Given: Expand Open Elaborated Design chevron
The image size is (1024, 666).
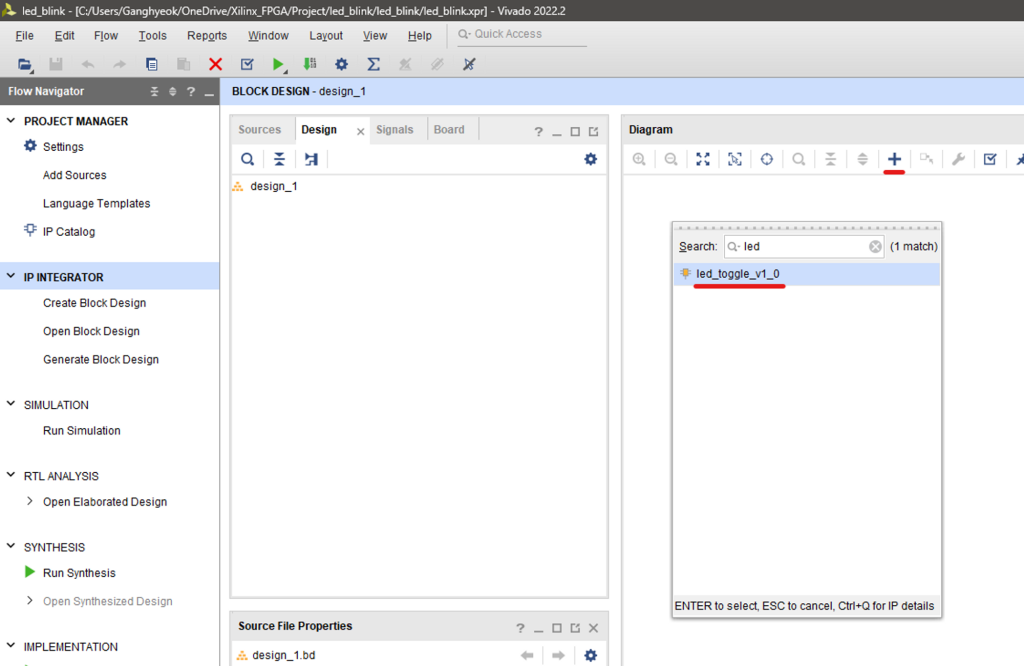Looking at the screenshot, I should tap(29, 501).
